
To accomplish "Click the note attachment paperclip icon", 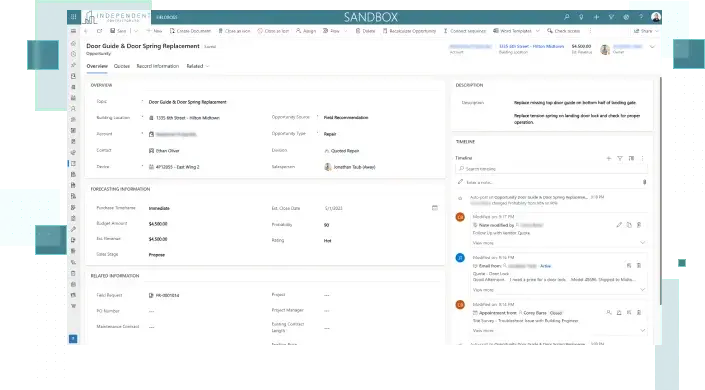I will pyautogui.click(x=644, y=182).
